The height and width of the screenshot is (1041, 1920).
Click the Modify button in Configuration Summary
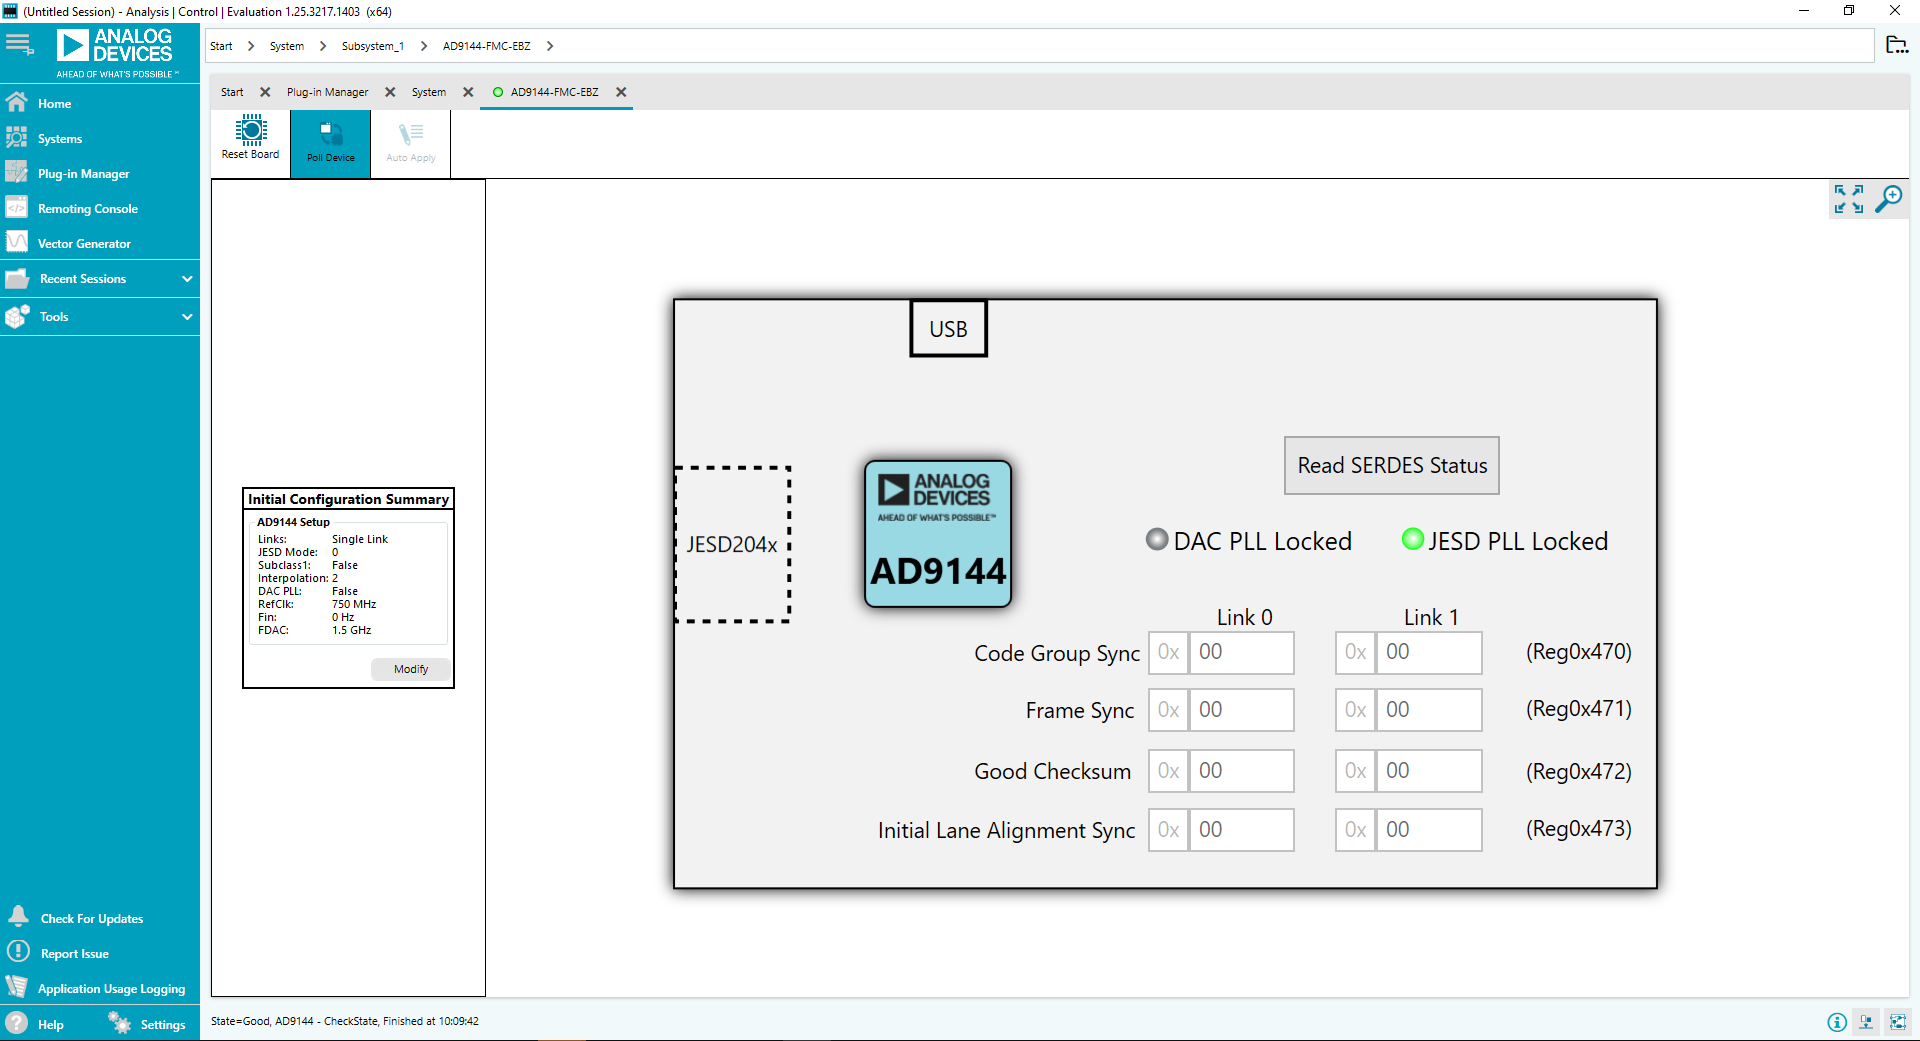point(410,669)
